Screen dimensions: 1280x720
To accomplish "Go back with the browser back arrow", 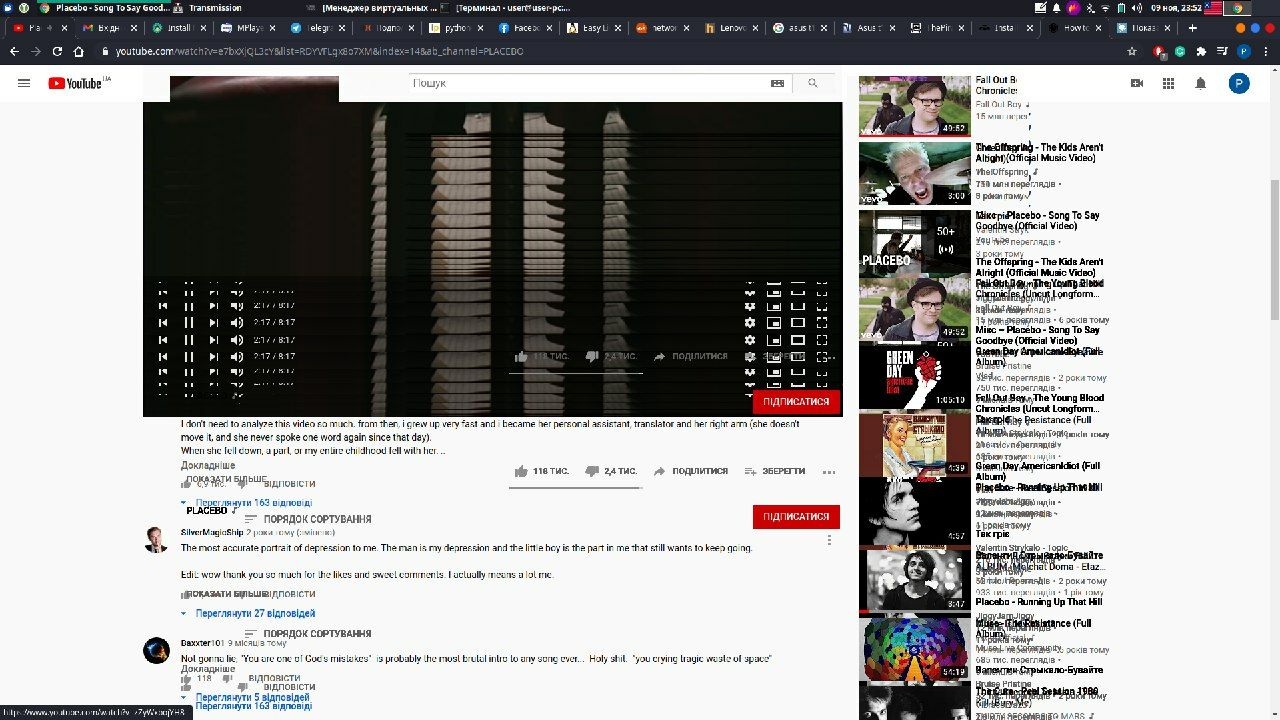I will [14, 51].
